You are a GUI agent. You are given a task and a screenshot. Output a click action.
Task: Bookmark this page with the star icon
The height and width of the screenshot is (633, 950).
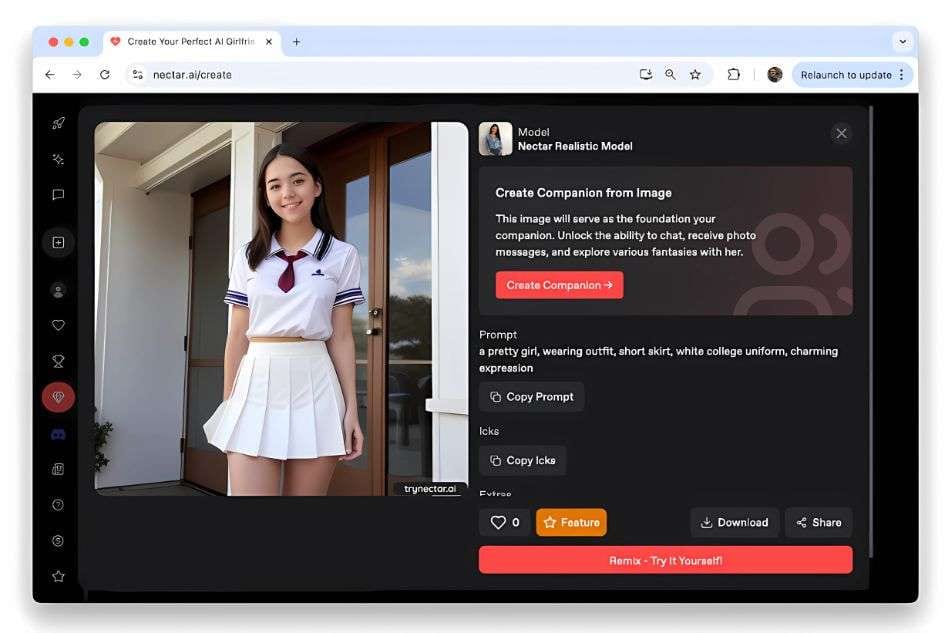point(695,75)
